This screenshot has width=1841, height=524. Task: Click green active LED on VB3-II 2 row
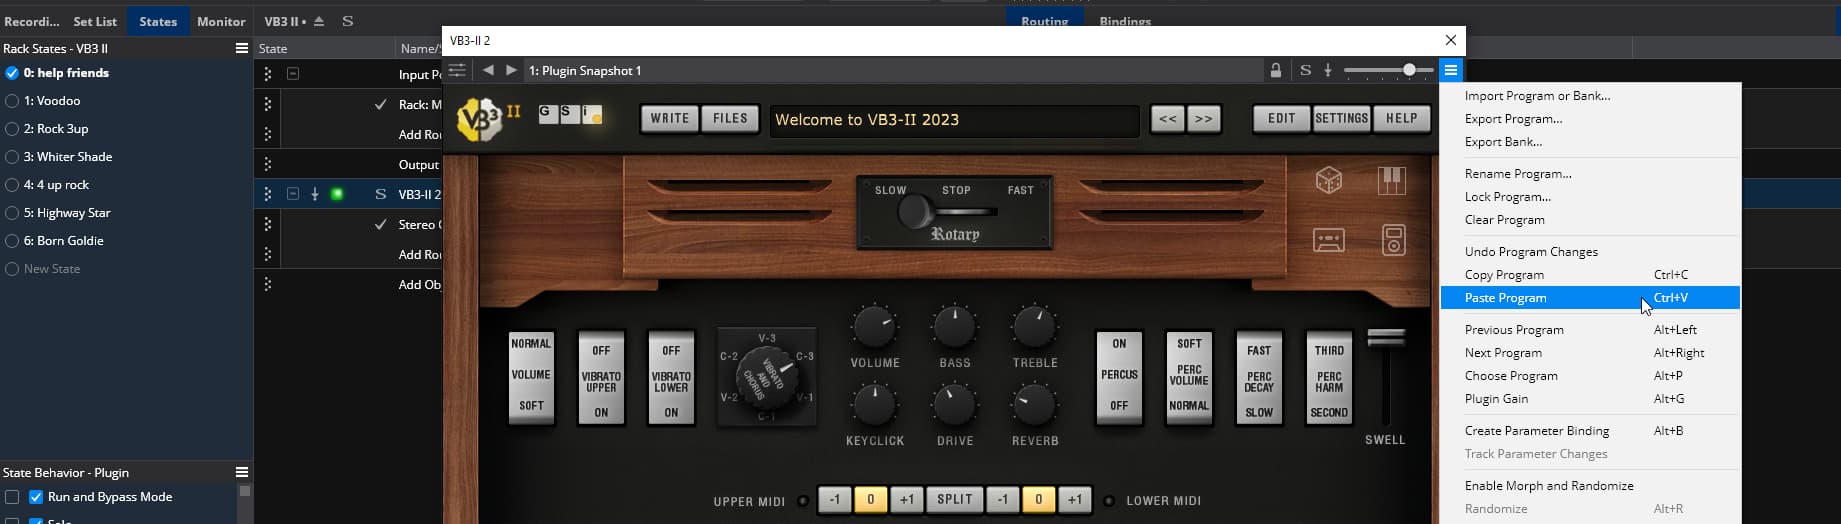337,194
